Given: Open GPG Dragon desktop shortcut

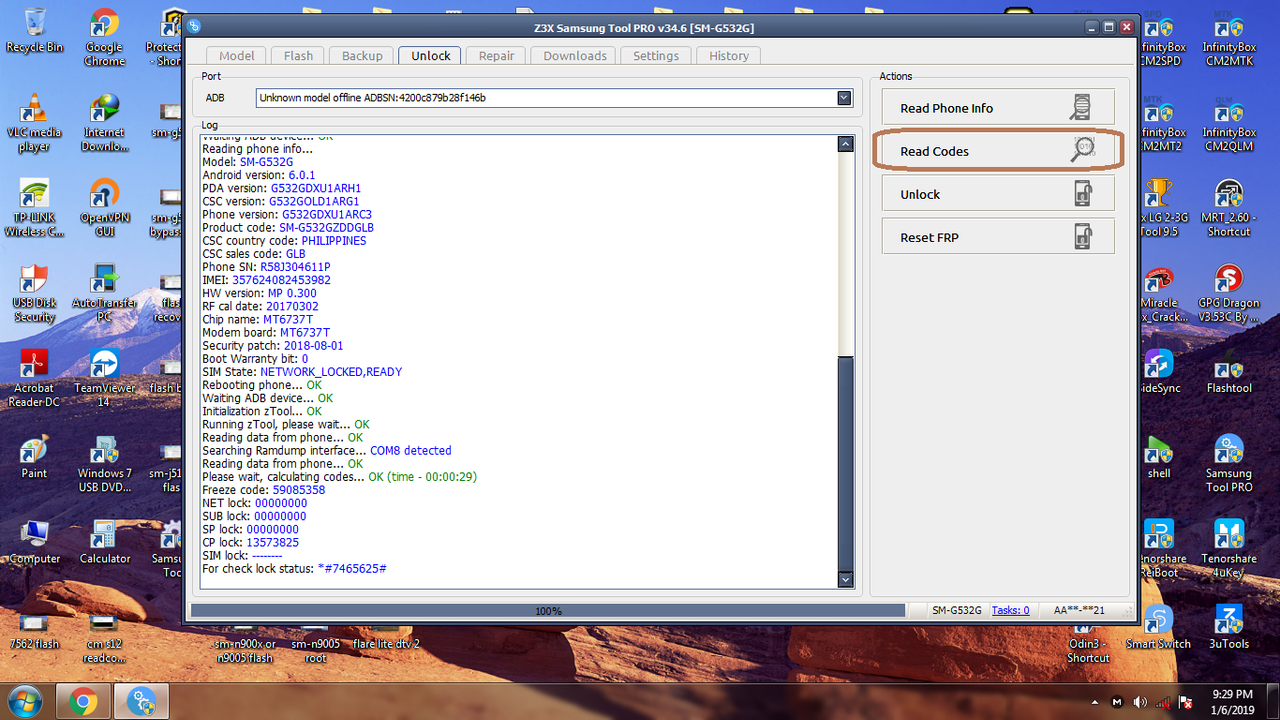Looking at the screenshot, I should tap(1229, 293).
